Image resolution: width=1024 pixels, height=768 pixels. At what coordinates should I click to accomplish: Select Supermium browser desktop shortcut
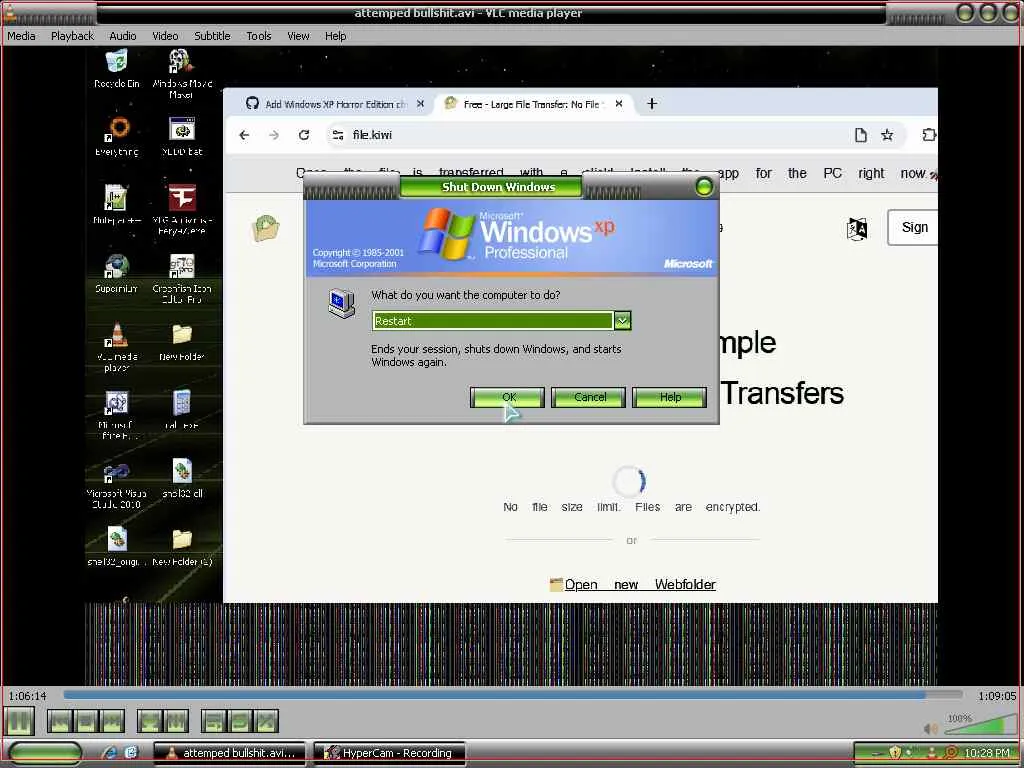[x=116, y=274]
